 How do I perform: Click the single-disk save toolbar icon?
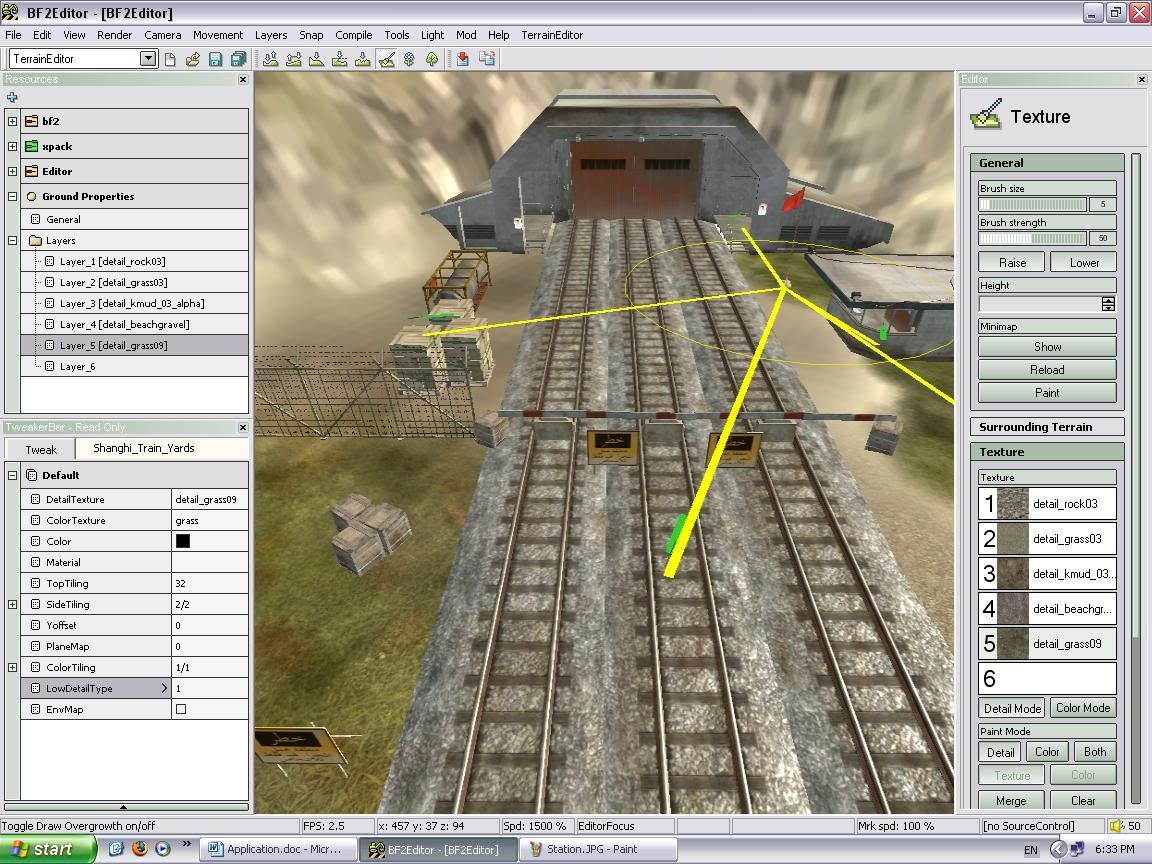(x=215, y=59)
